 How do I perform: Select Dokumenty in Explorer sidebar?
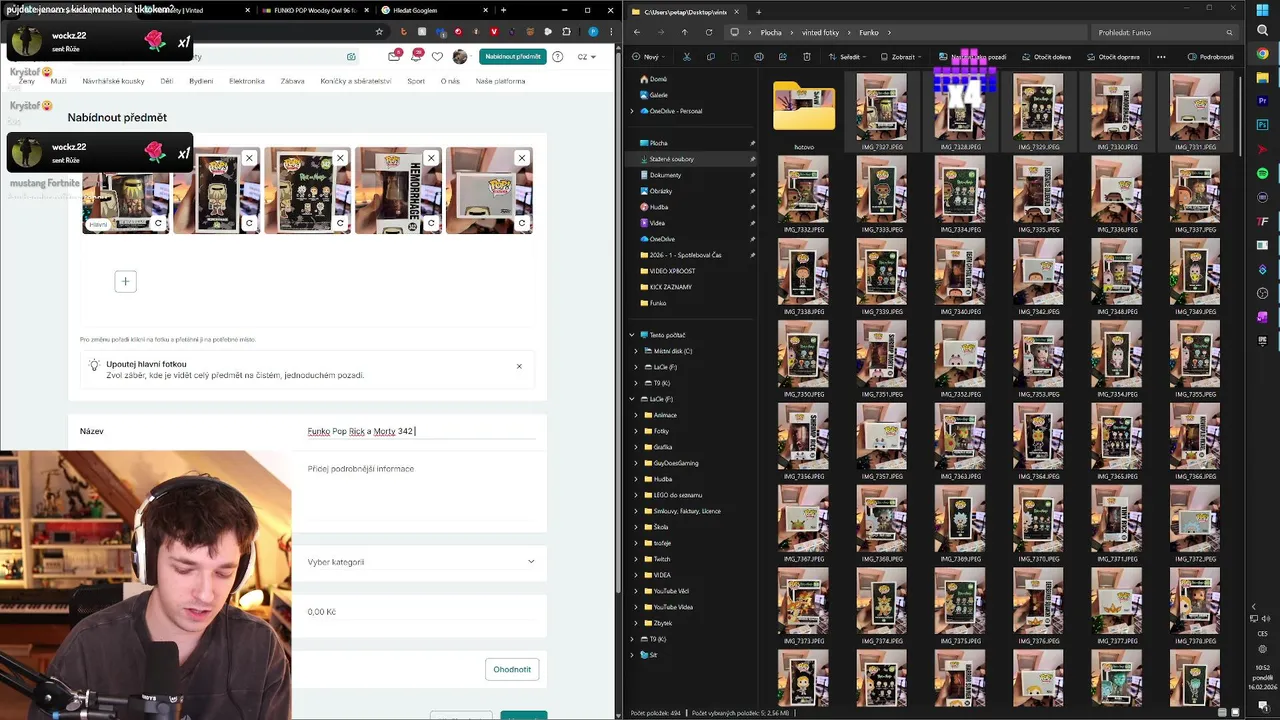tap(665, 175)
